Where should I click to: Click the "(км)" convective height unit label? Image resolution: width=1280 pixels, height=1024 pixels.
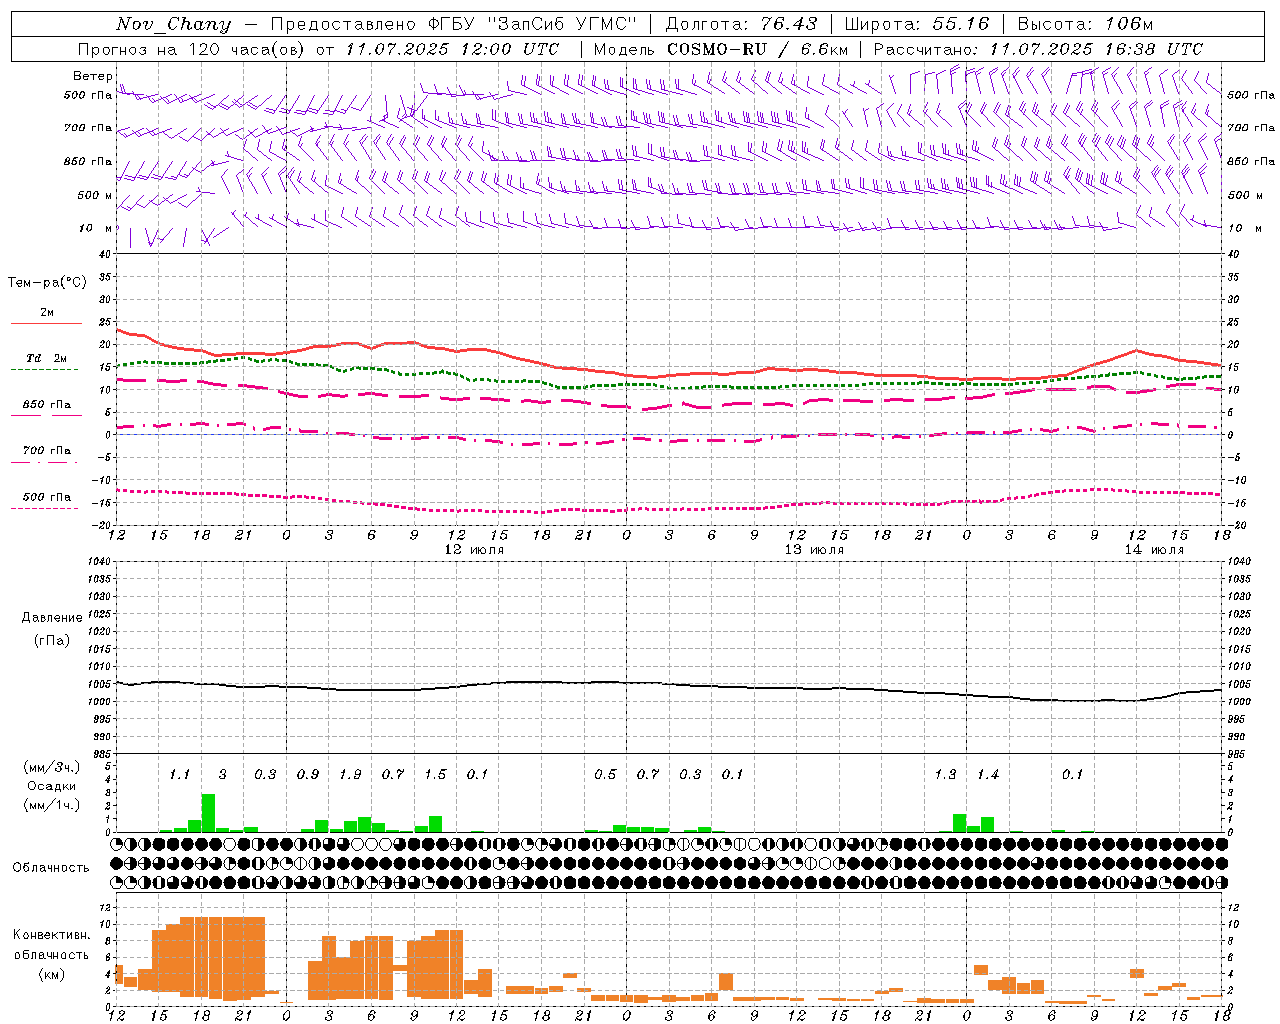point(52,974)
